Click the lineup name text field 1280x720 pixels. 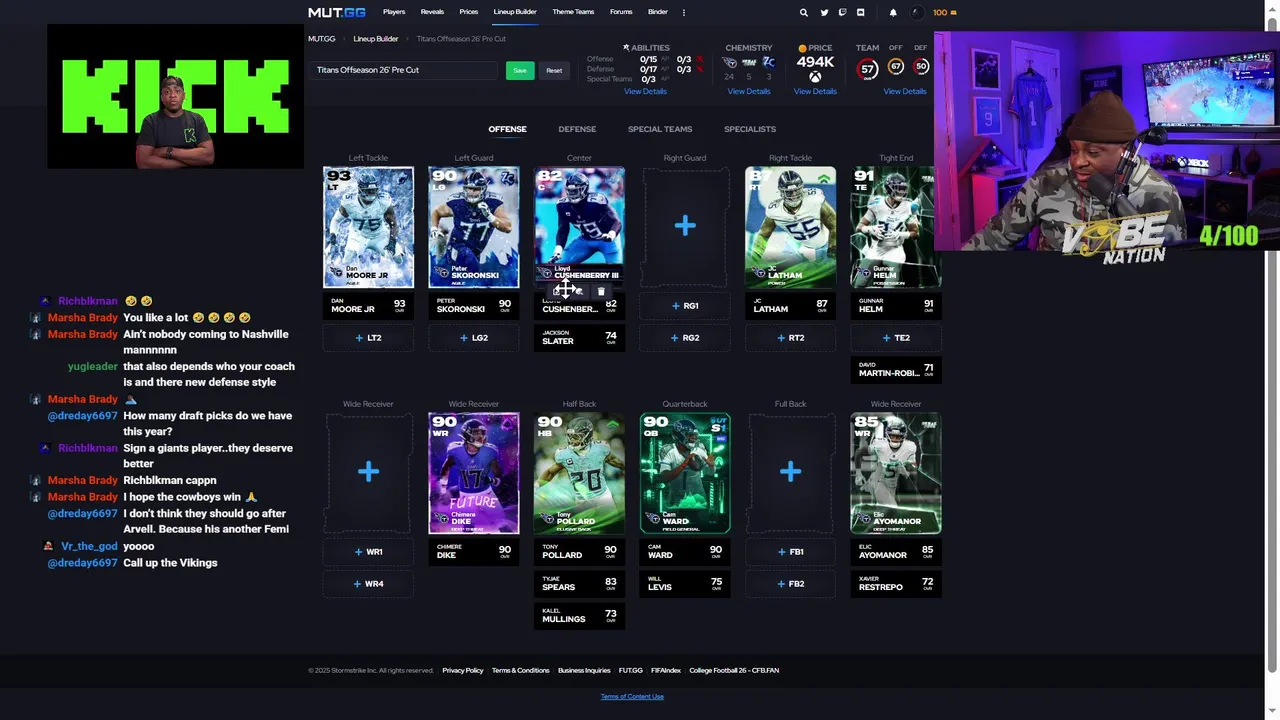404,70
